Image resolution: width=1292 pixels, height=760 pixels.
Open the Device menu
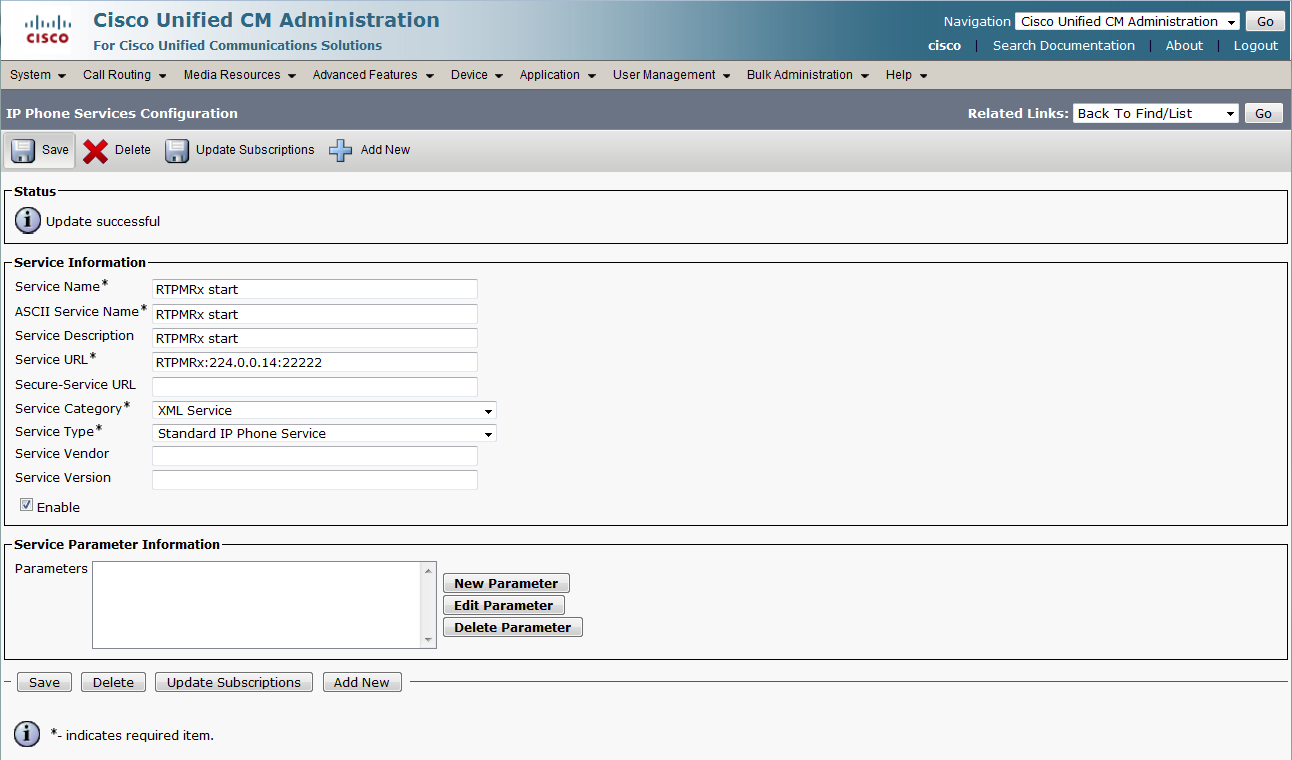tap(476, 75)
